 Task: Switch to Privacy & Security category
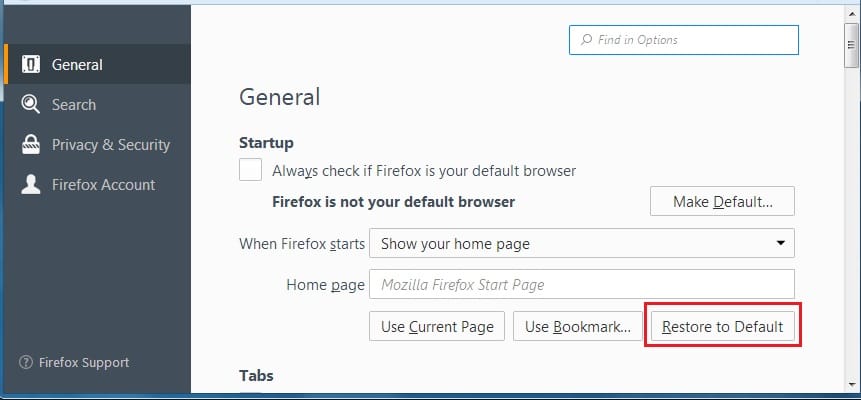pyautogui.click(x=110, y=145)
